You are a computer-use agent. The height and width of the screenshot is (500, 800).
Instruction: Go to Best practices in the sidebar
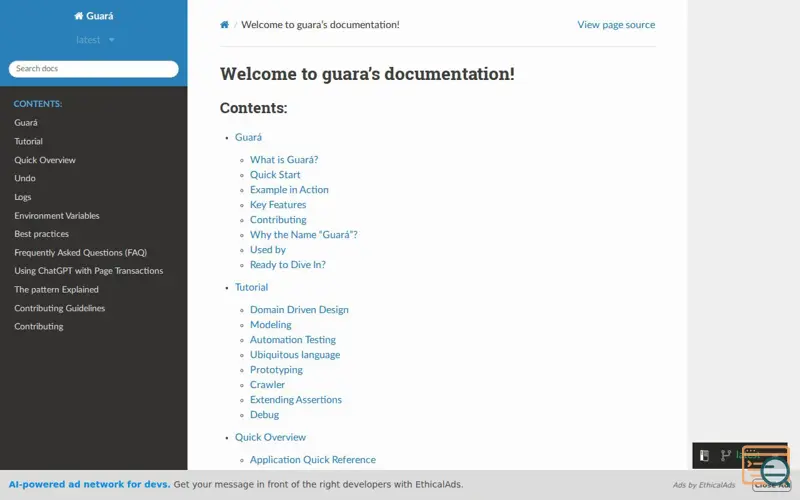coord(41,234)
